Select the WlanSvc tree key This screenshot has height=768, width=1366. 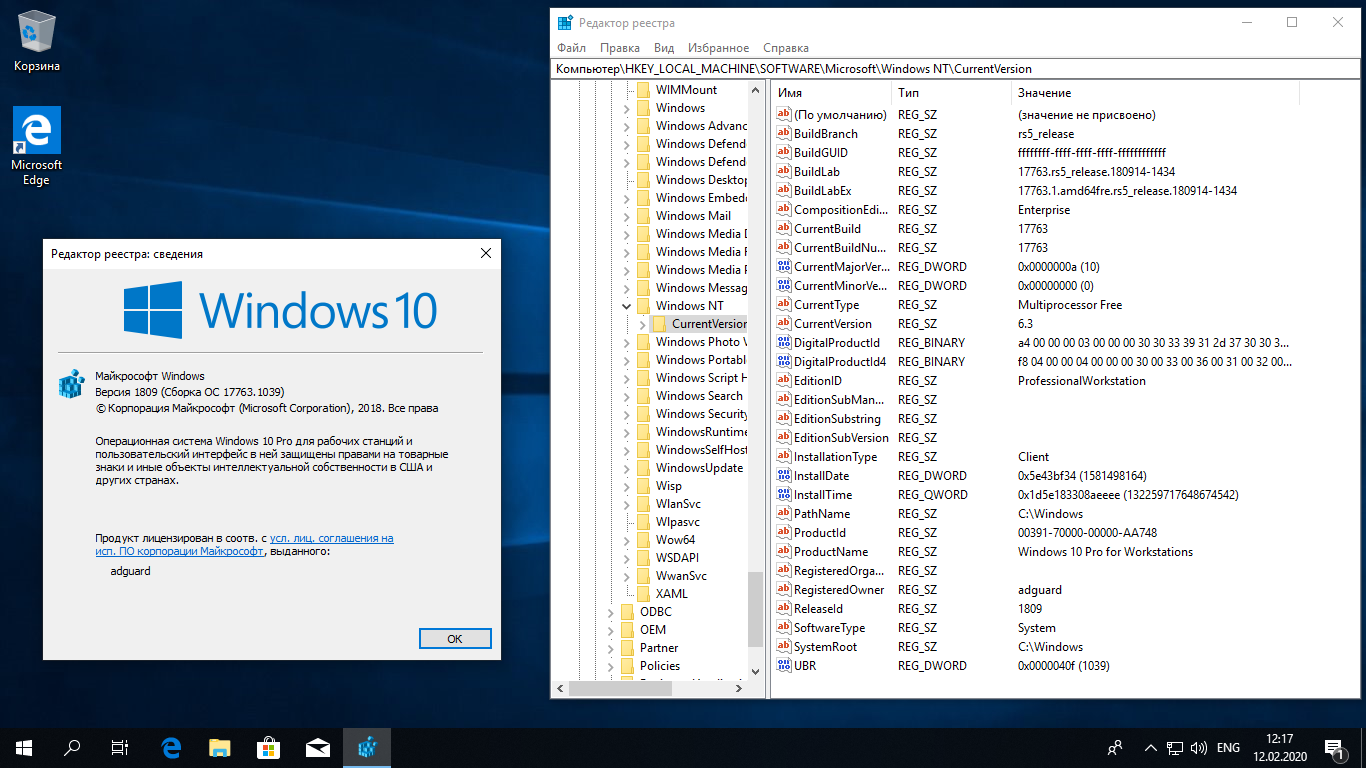pyautogui.click(x=678, y=504)
